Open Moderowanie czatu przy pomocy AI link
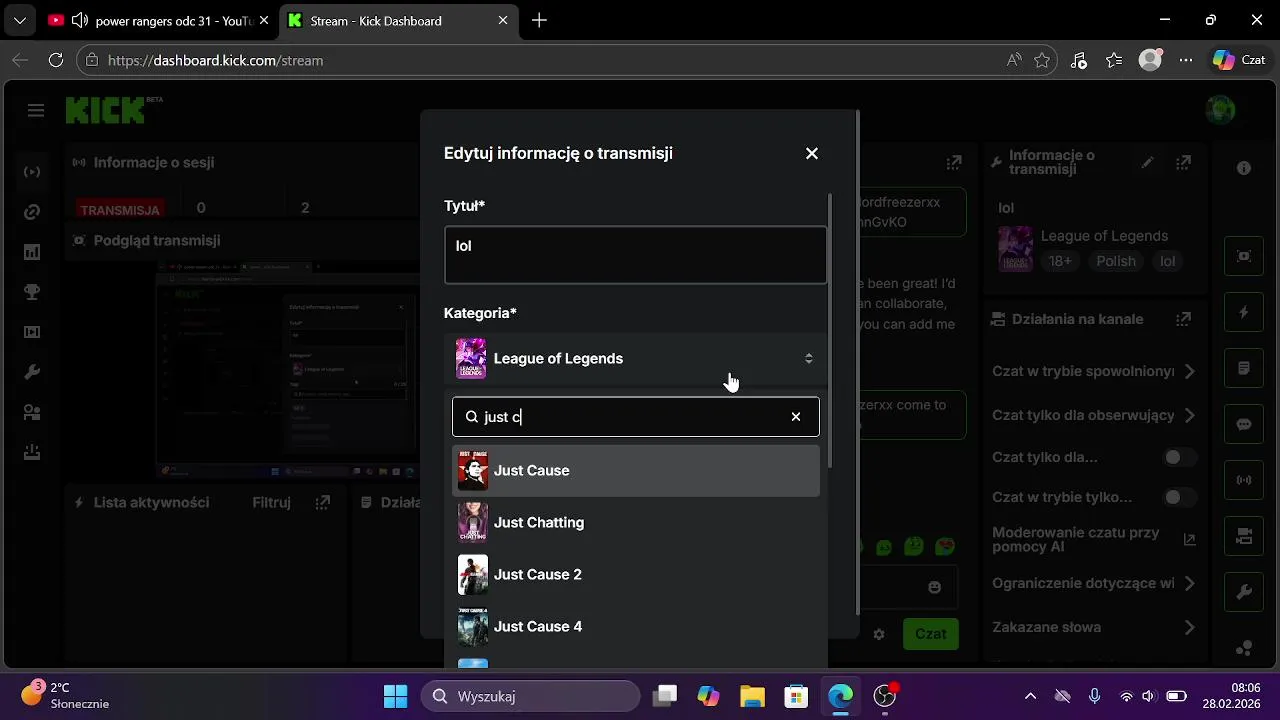The width and height of the screenshot is (1280, 720). click(1094, 540)
